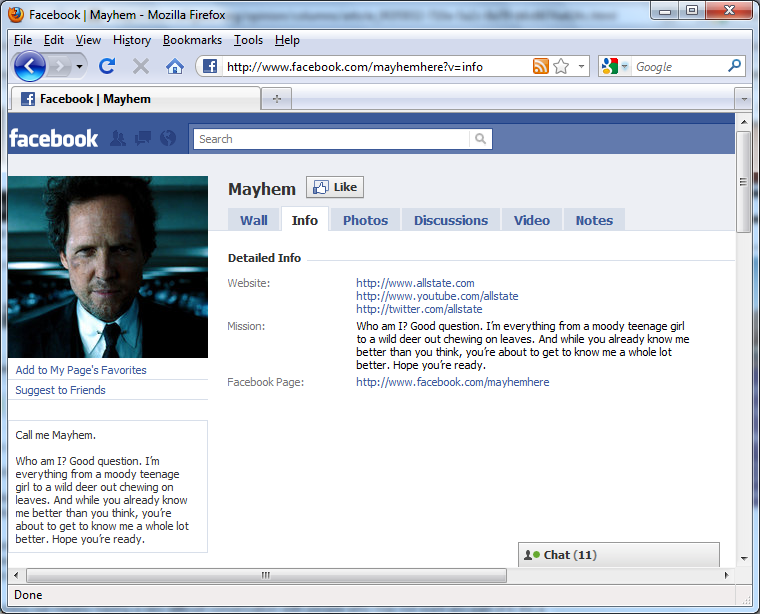Screen dimensions: 760x614
Task: Open the History menu
Action: pos(132,40)
